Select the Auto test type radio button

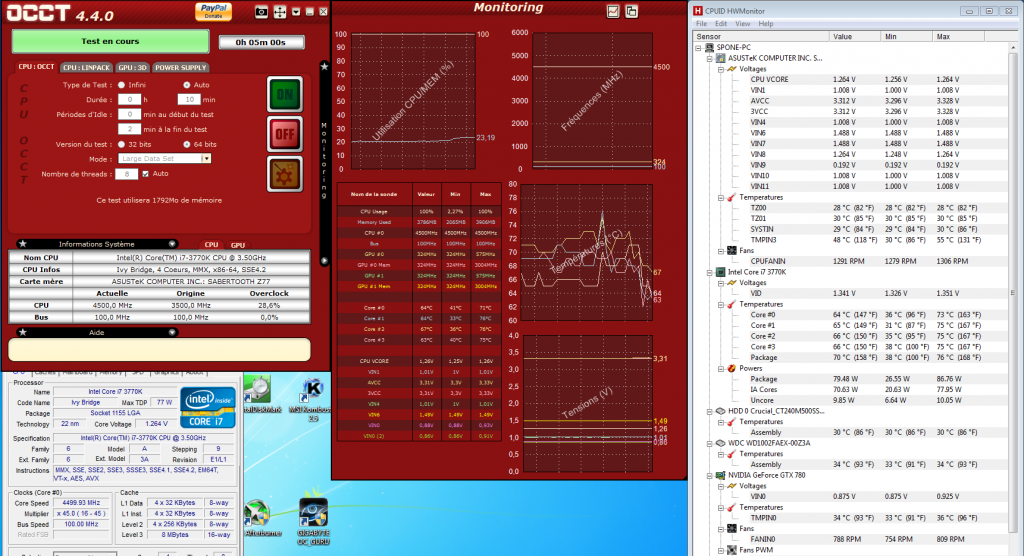[x=187, y=85]
